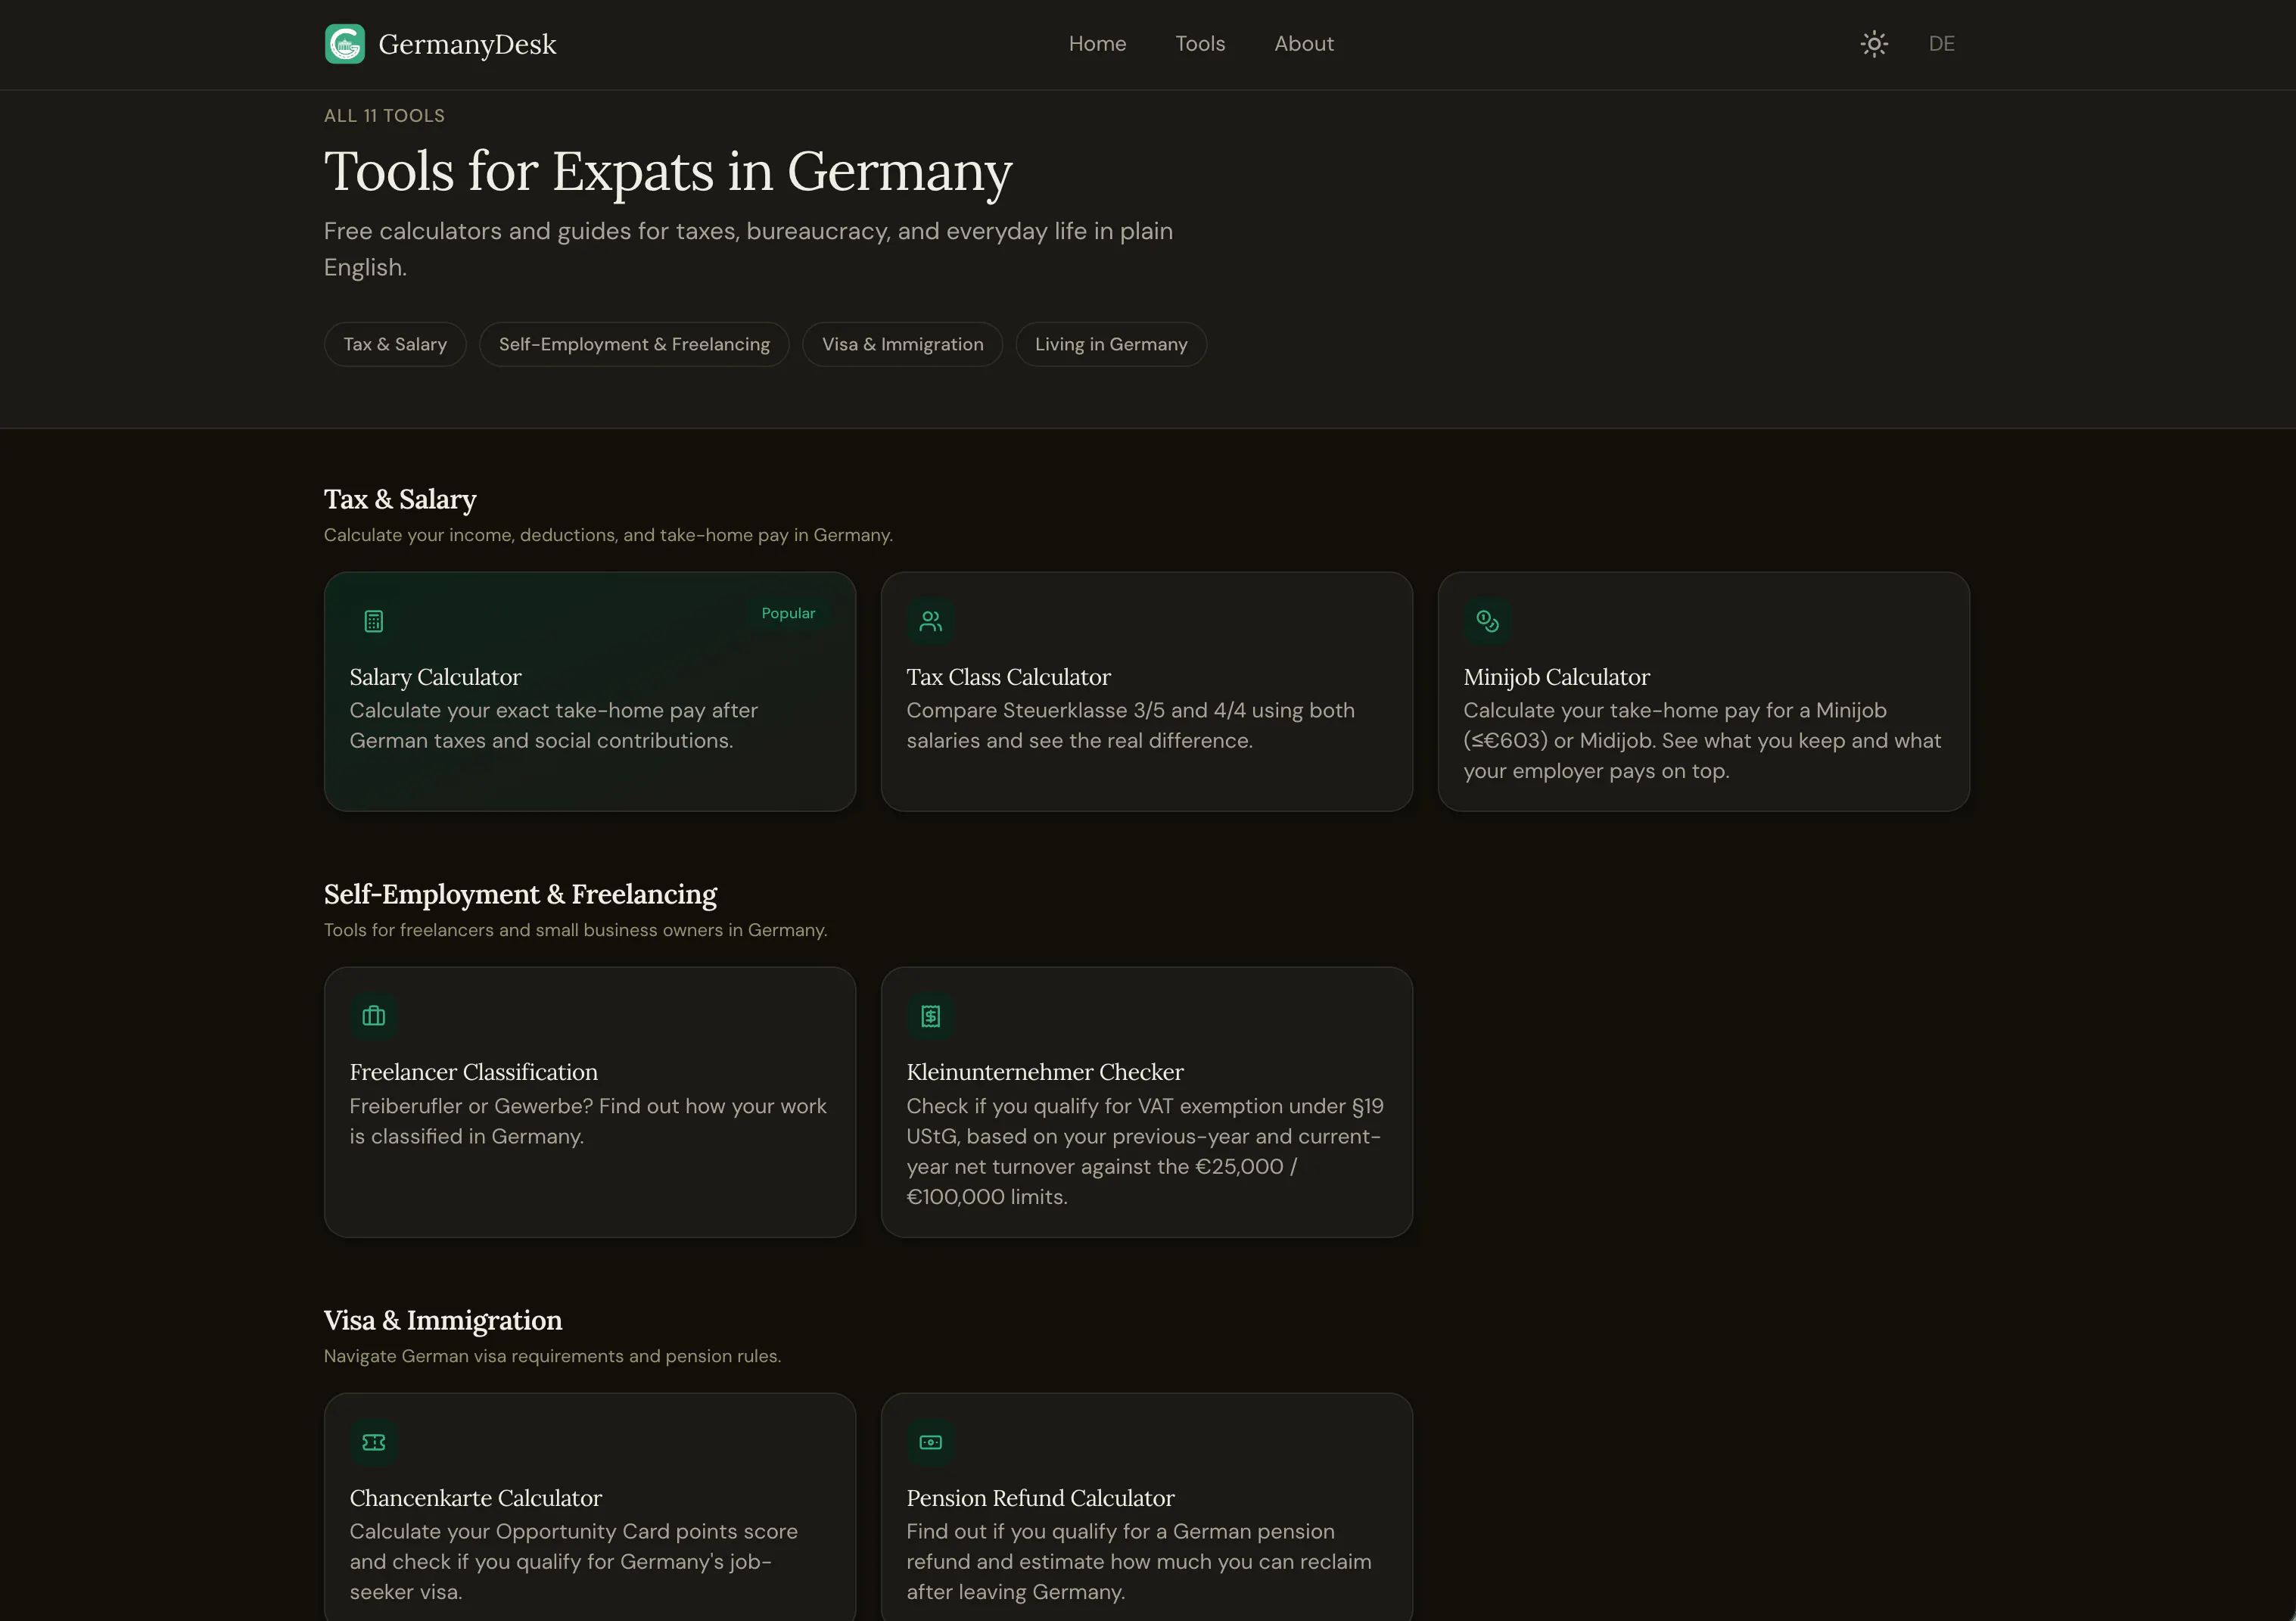Click the Salary Calculator calculator icon

[374, 621]
